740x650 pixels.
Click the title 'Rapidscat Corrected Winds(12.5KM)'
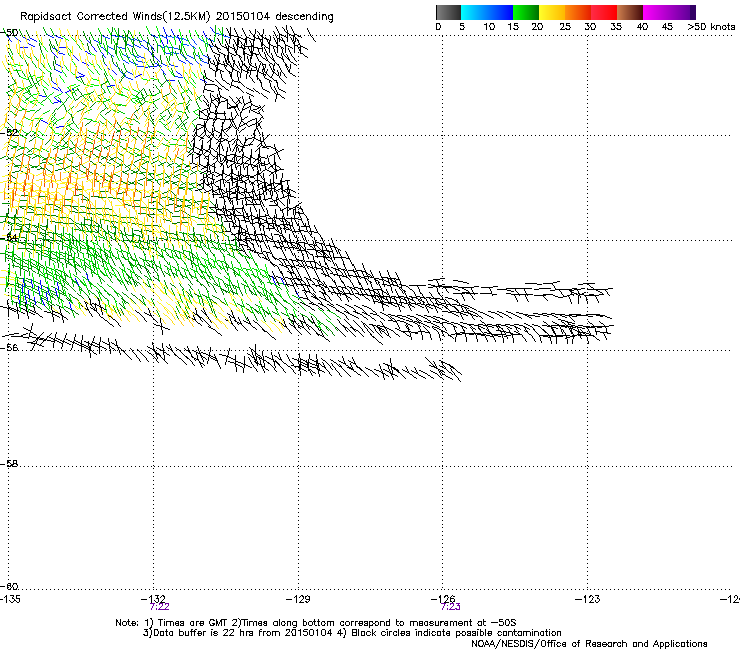(x=115, y=17)
